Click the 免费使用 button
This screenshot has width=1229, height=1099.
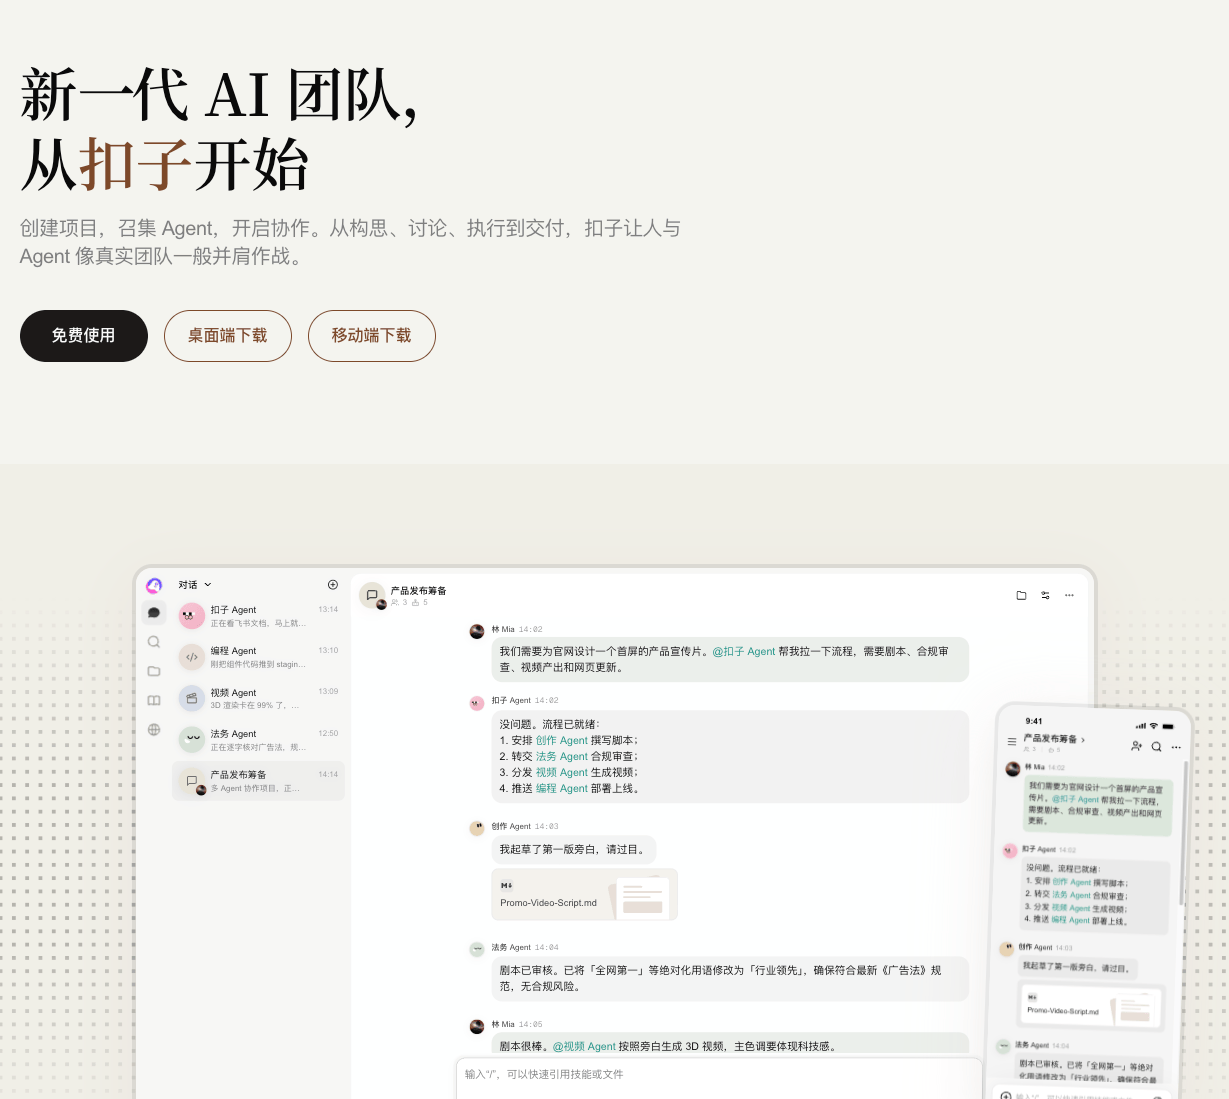(84, 336)
